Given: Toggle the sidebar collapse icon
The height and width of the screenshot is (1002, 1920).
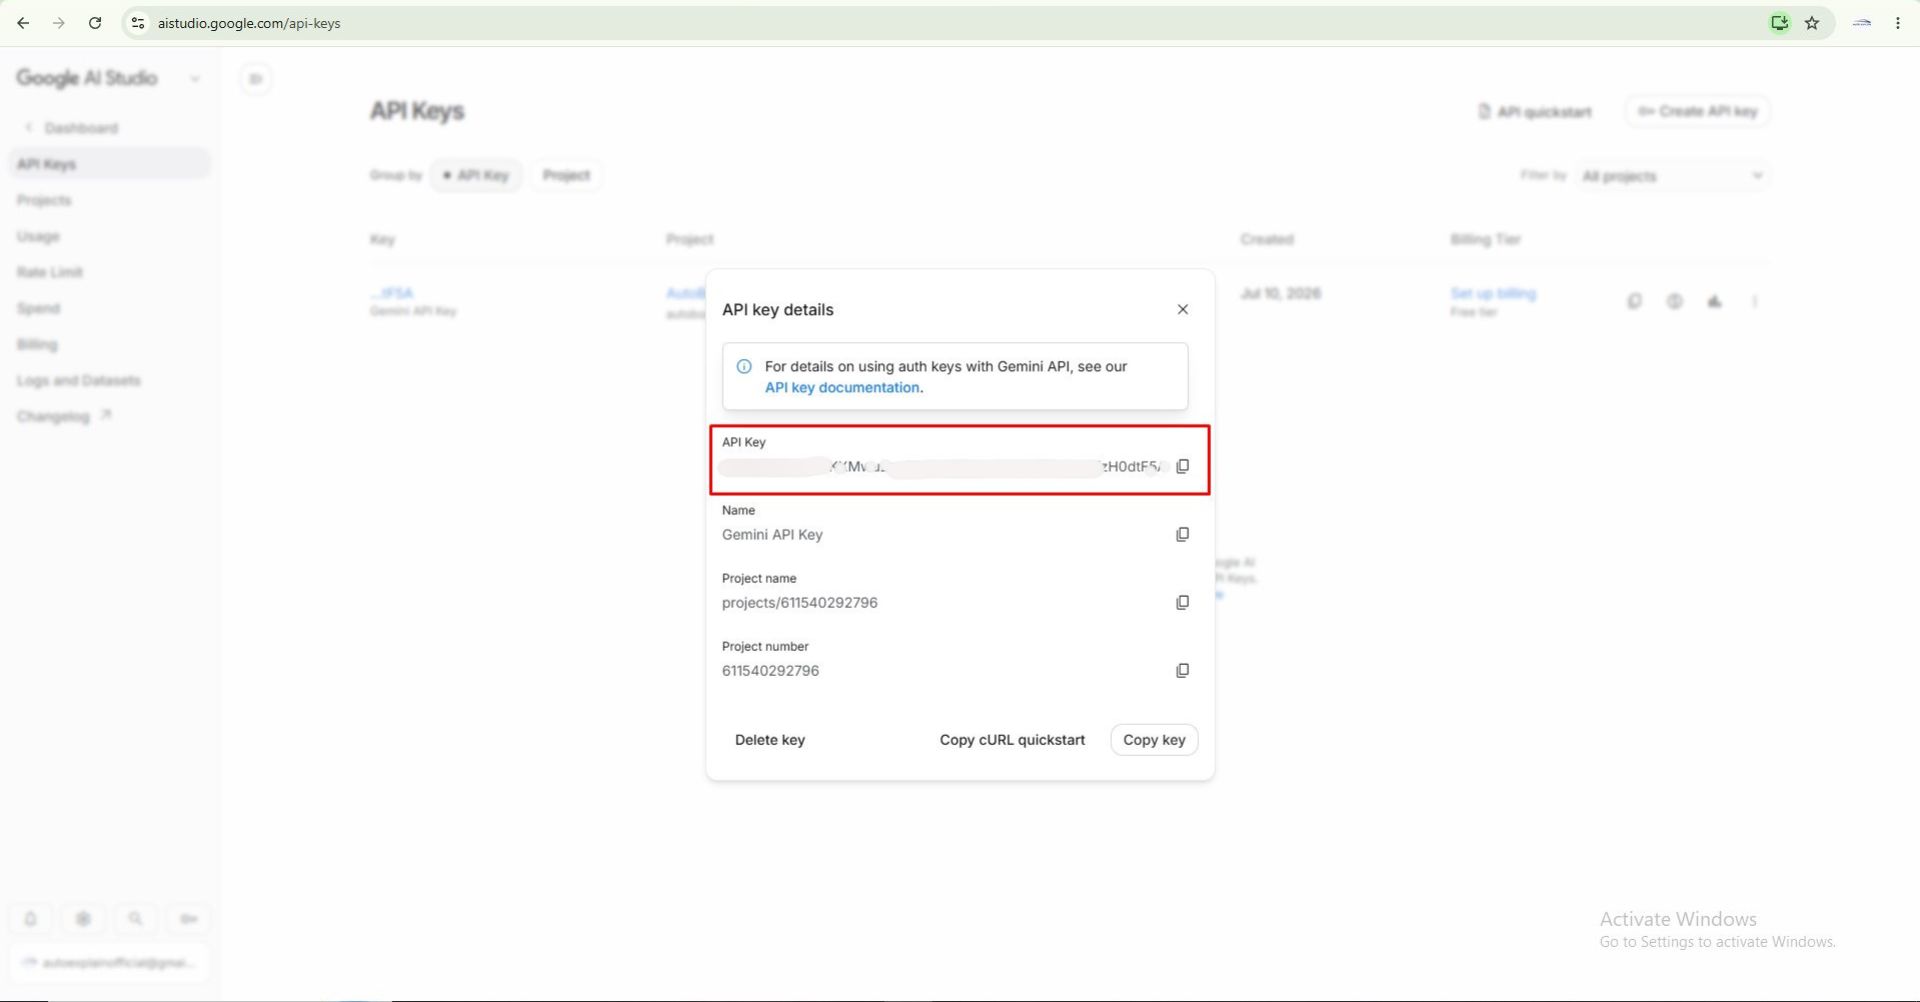Looking at the screenshot, I should point(256,79).
